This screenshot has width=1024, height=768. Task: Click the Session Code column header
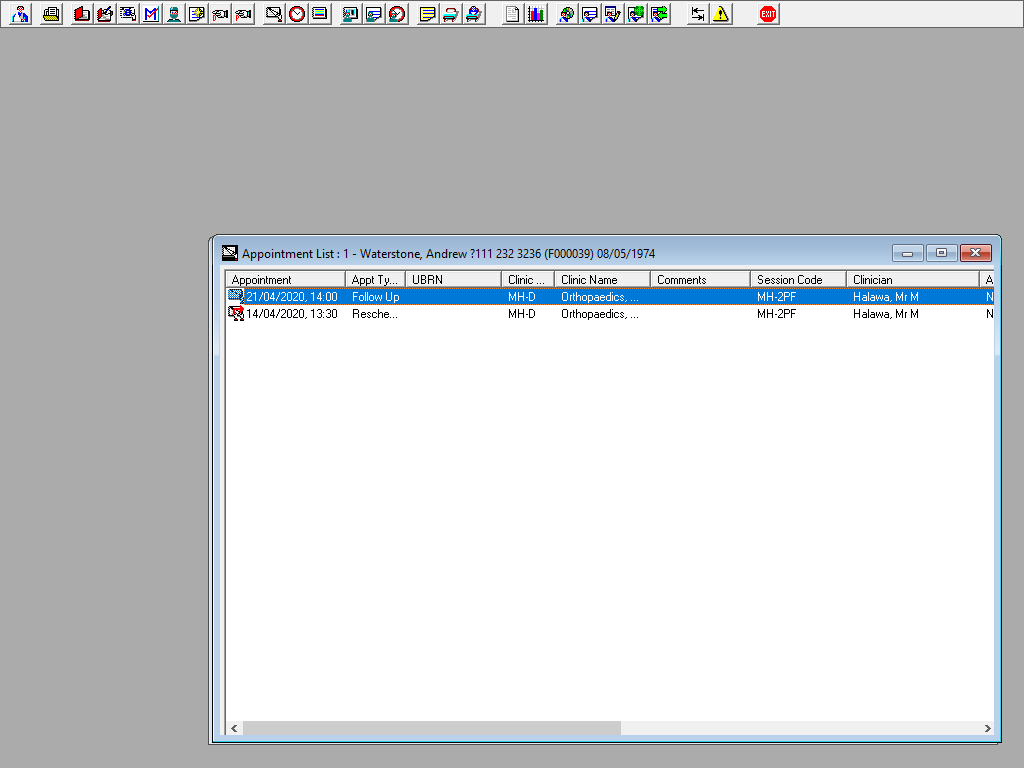tap(798, 280)
